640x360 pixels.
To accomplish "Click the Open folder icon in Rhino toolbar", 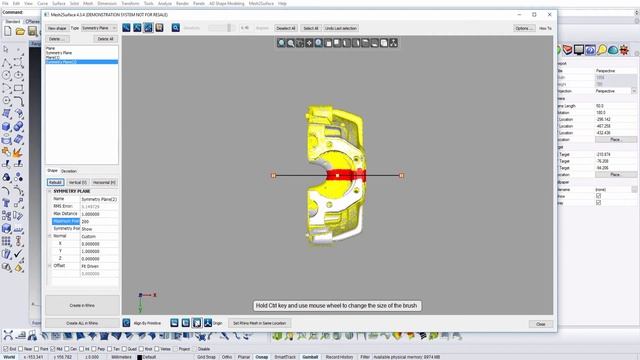I will pyautogui.click(x=20, y=31).
